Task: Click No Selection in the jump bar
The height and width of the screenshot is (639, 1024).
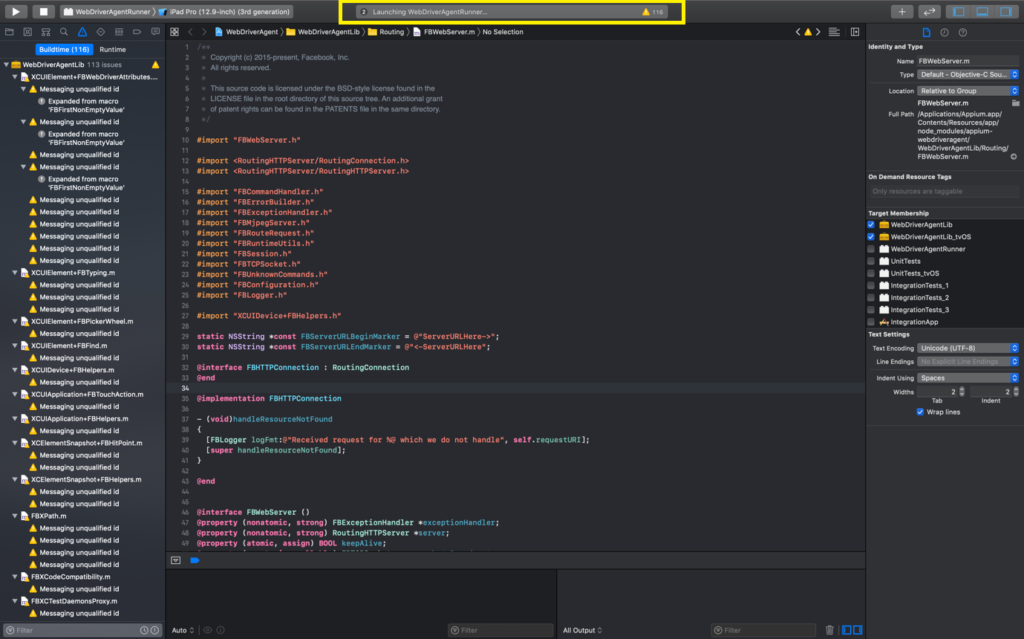Action: click(x=503, y=32)
